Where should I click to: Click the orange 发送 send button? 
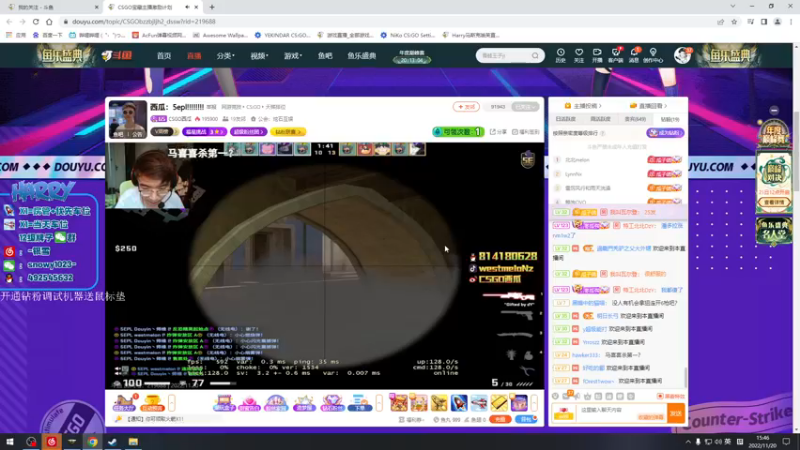point(676,413)
